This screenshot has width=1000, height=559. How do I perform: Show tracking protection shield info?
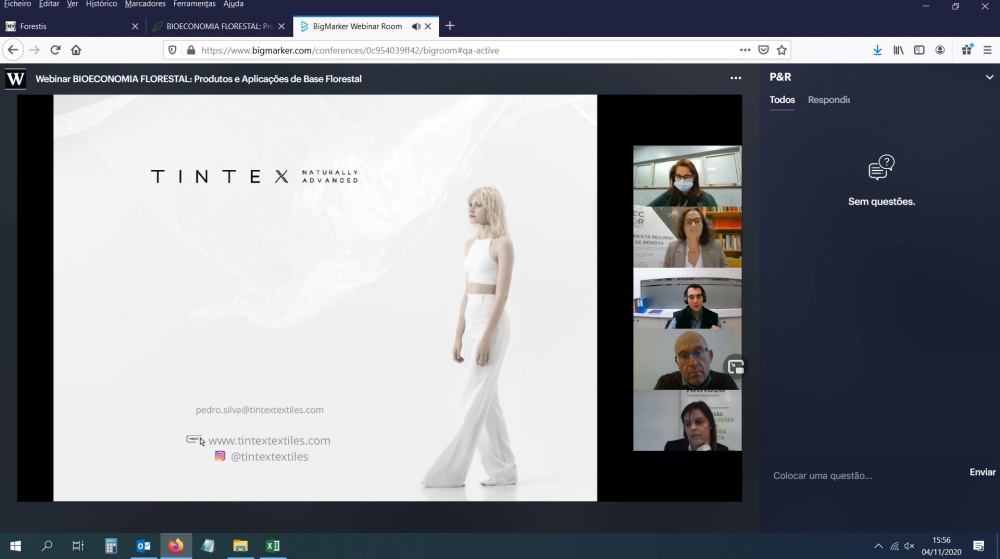pyautogui.click(x=172, y=50)
